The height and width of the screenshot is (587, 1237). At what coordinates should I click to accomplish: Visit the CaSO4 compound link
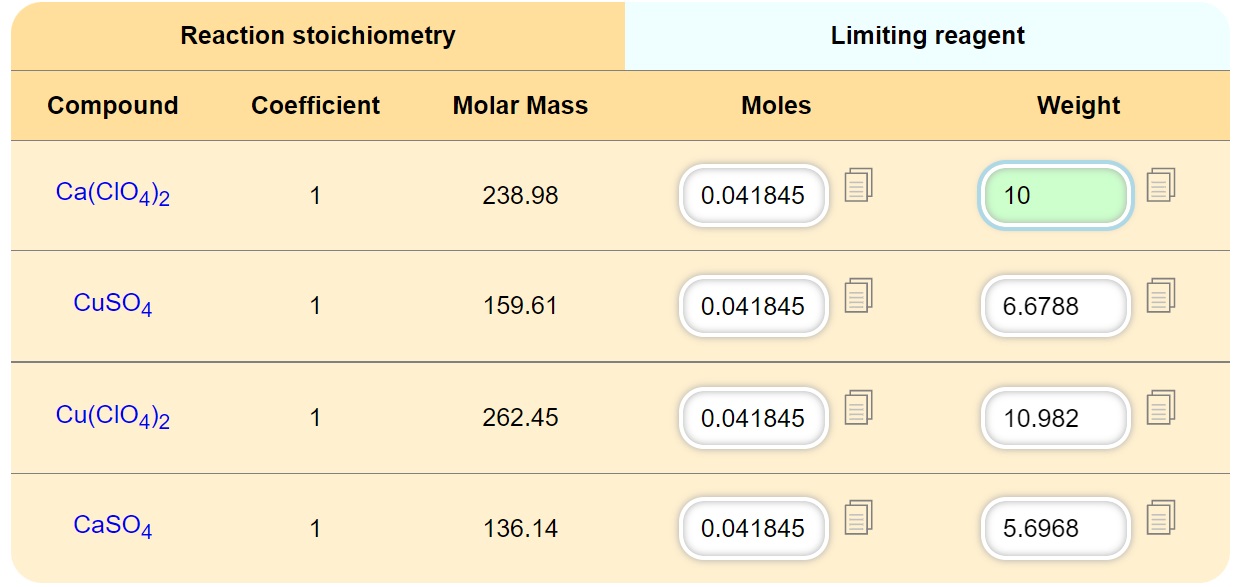(x=113, y=525)
